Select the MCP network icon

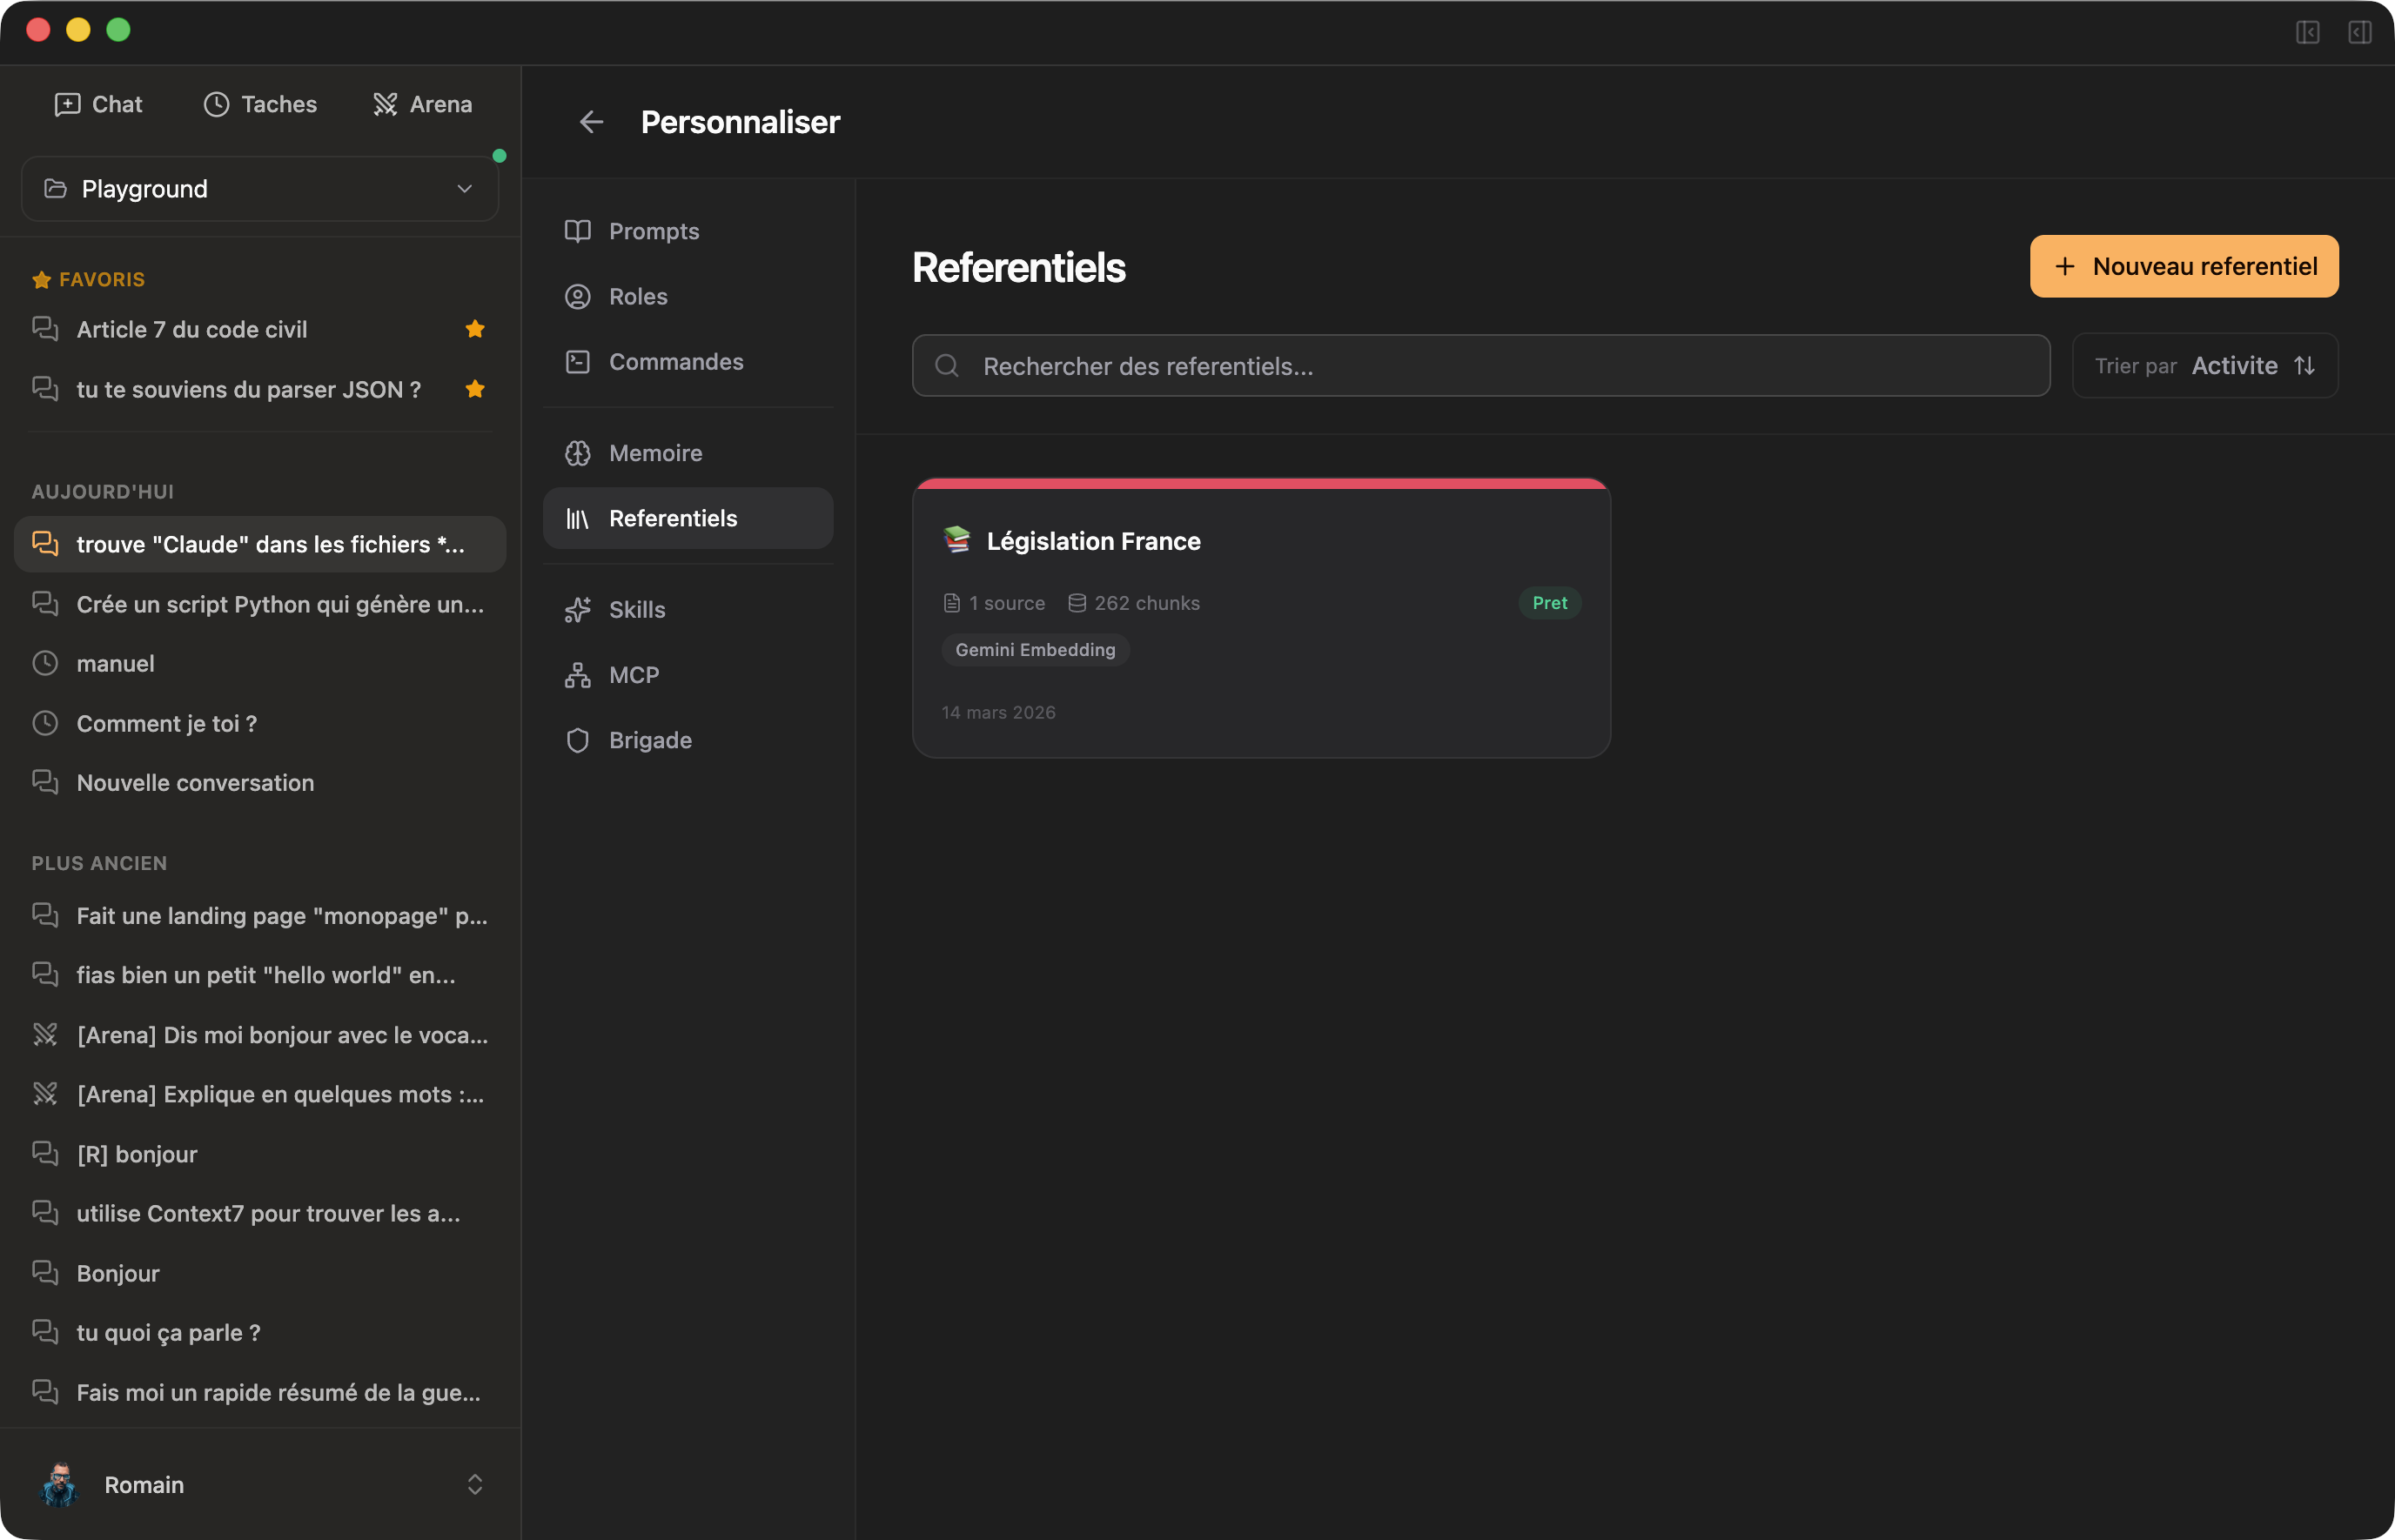point(577,674)
